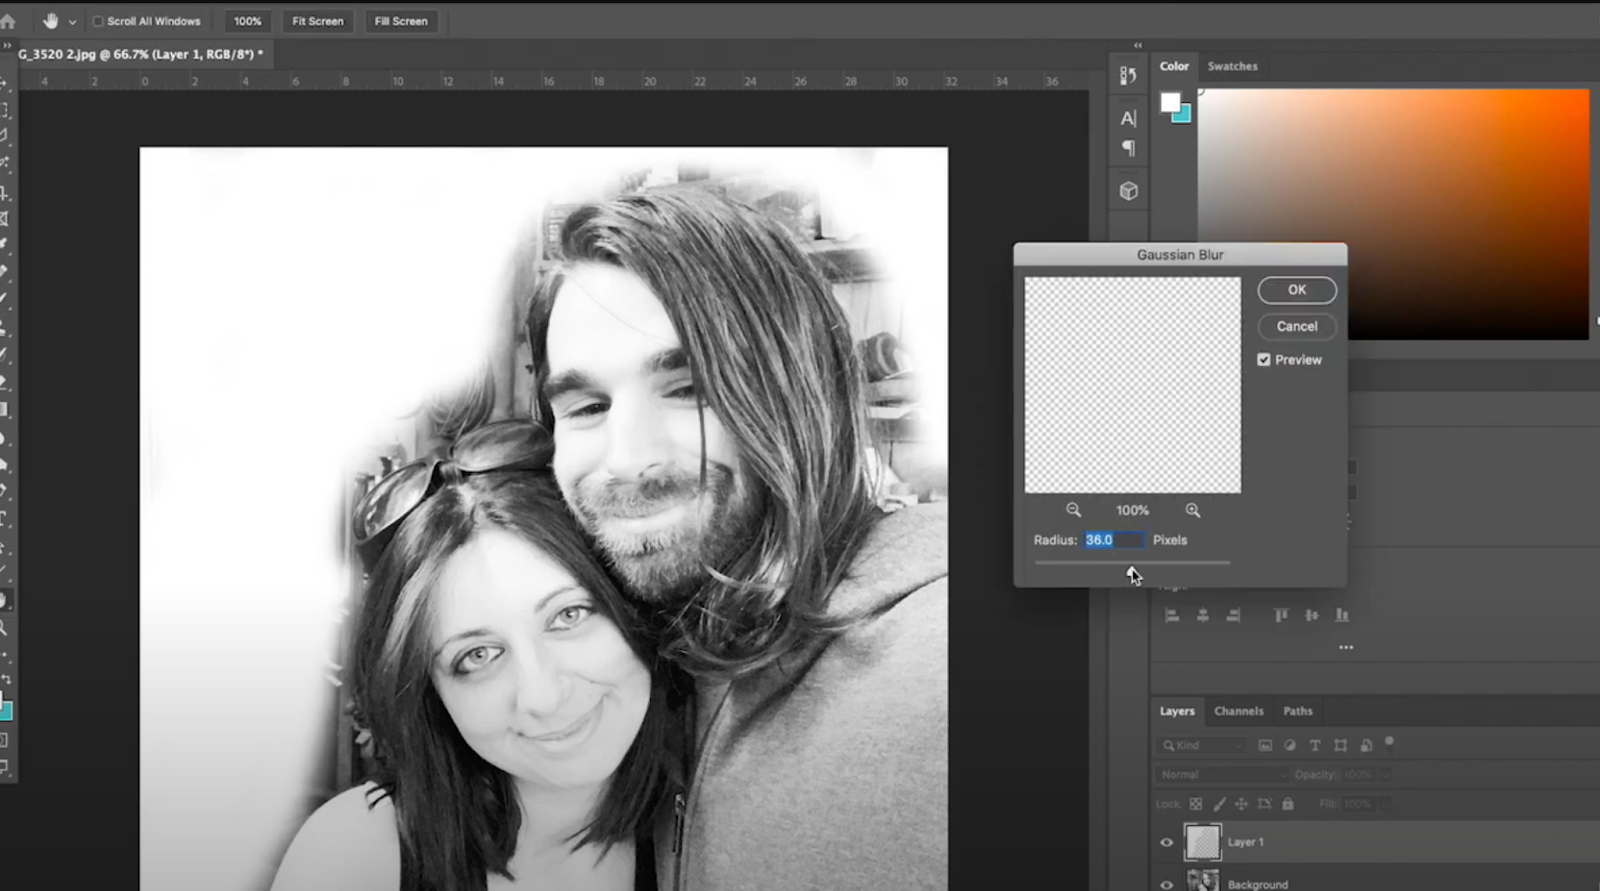This screenshot has height=891, width=1600.
Task: Click the Opacity 100% field
Action: point(1359,774)
